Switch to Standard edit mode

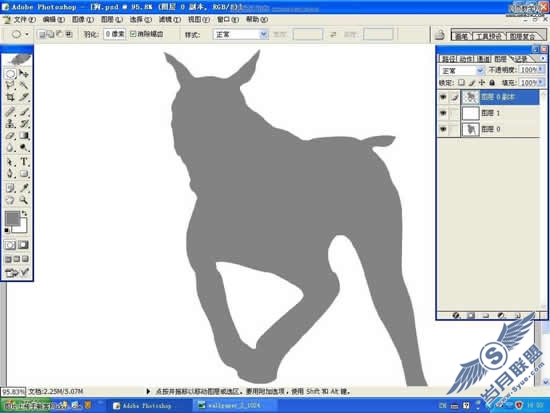10,245
